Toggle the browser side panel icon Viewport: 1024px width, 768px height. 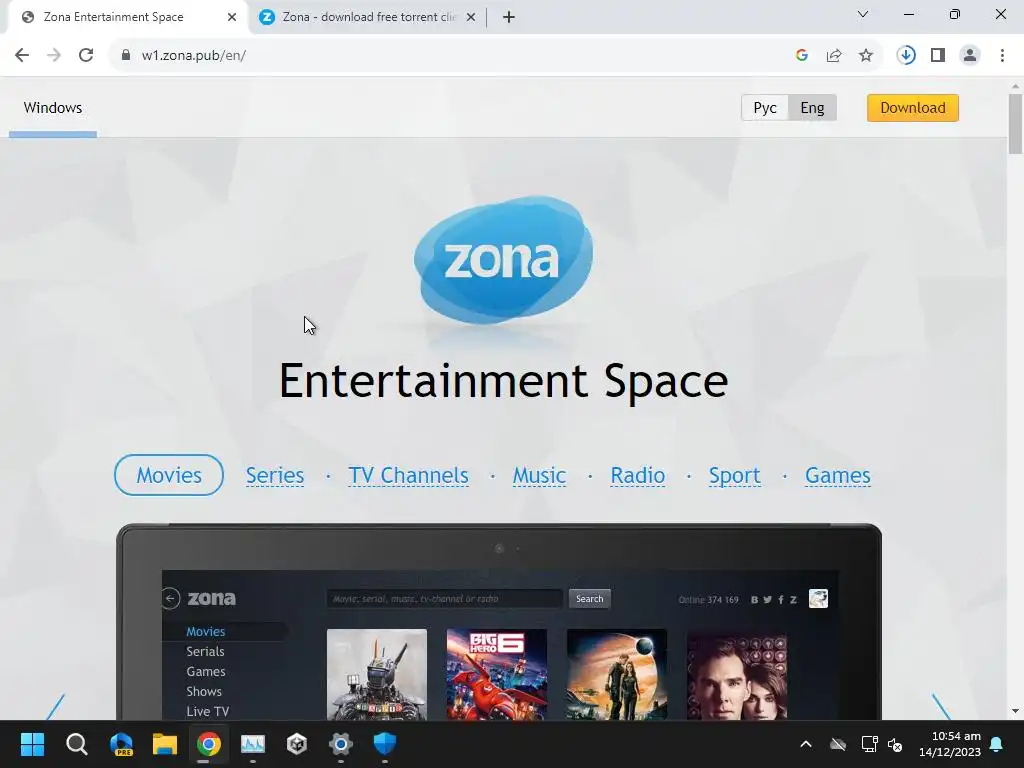938,56
